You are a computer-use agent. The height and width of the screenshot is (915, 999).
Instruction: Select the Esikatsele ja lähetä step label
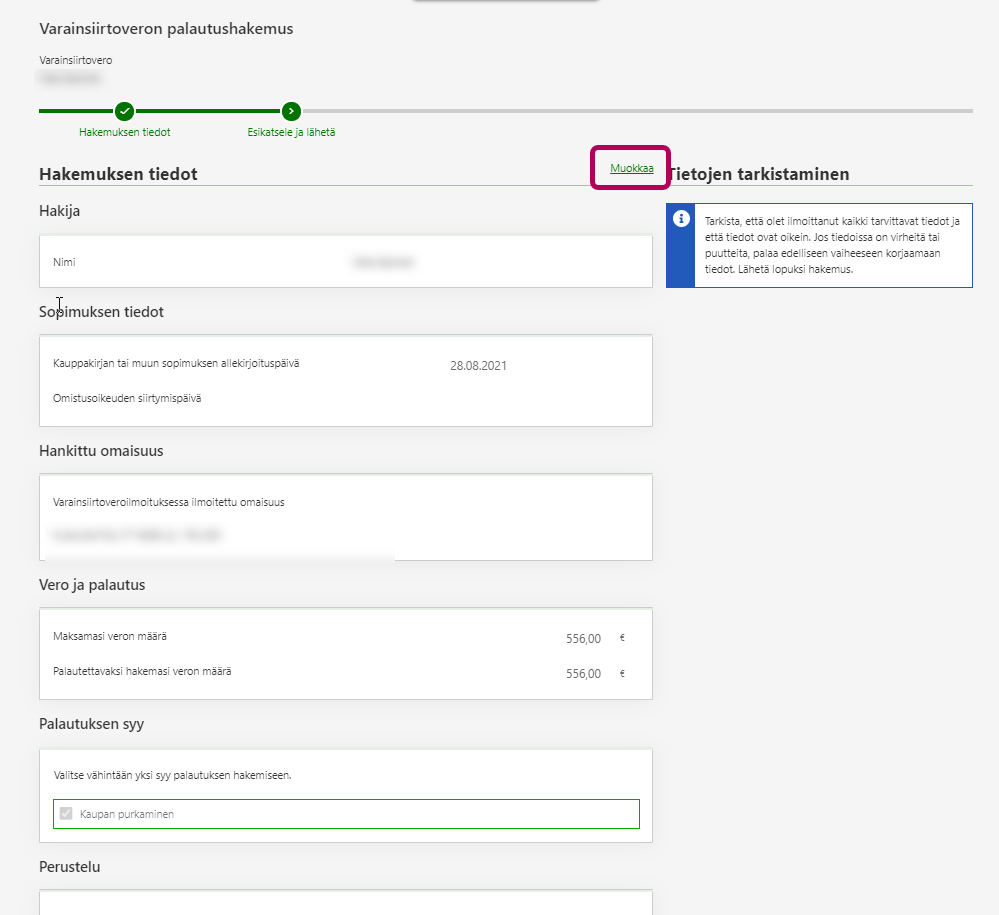[x=291, y=132]
